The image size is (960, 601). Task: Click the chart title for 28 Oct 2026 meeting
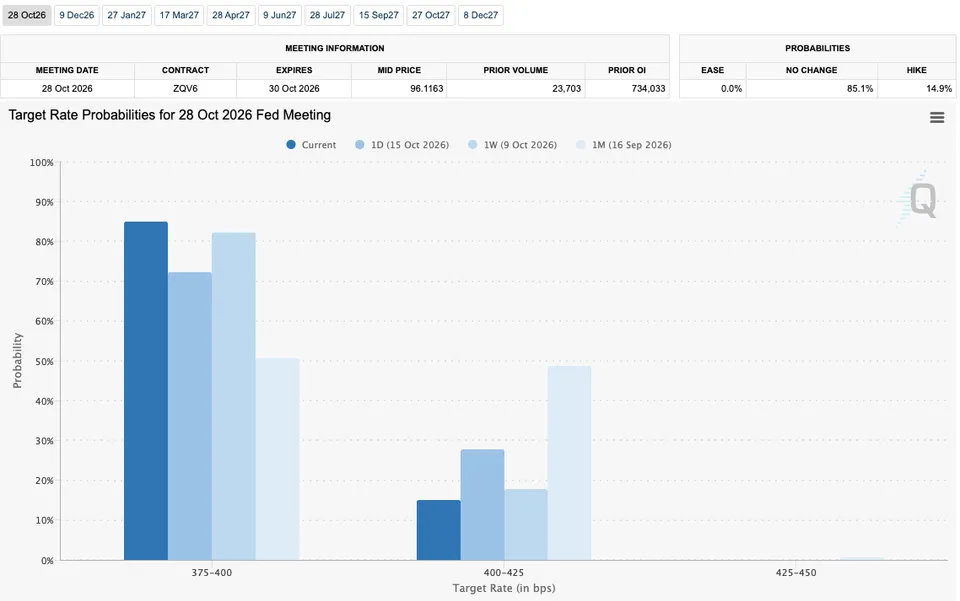tap(170, 115)
